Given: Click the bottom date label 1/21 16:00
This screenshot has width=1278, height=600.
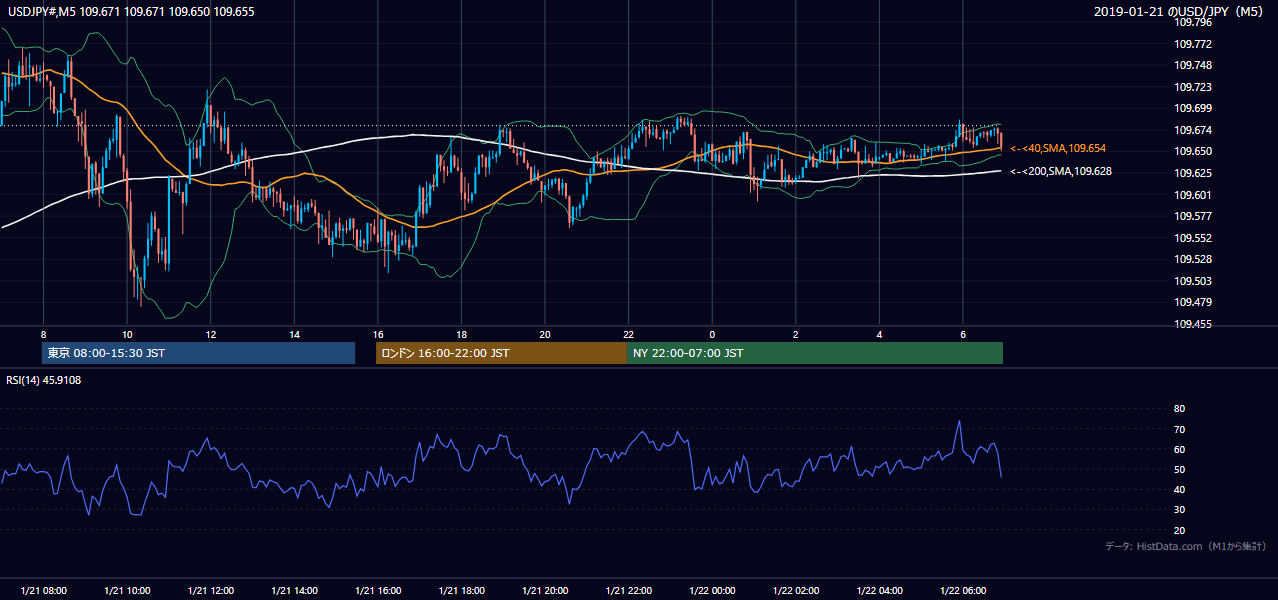Looking at the screenshot, I should tap(377, 591).
